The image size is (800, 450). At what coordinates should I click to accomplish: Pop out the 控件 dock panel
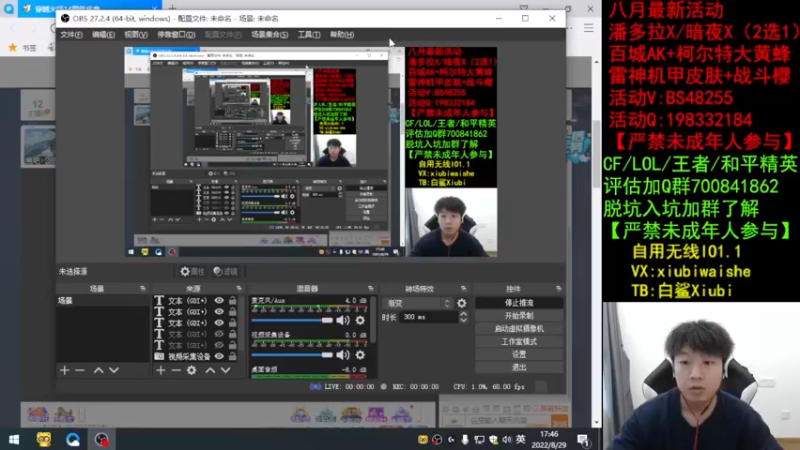(558, 289)
